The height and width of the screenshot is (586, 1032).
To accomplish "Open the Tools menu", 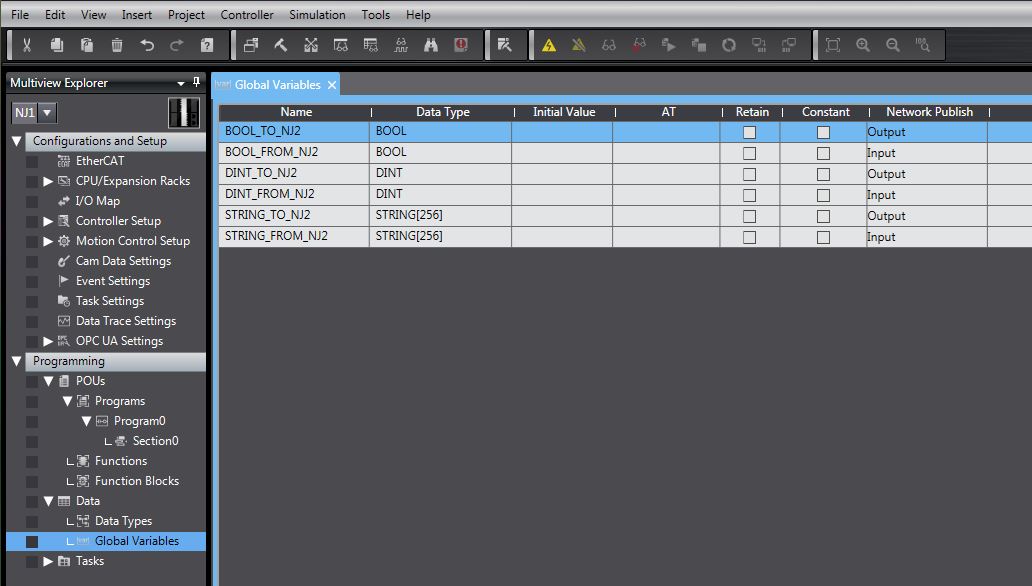I will tap(376, 14).
